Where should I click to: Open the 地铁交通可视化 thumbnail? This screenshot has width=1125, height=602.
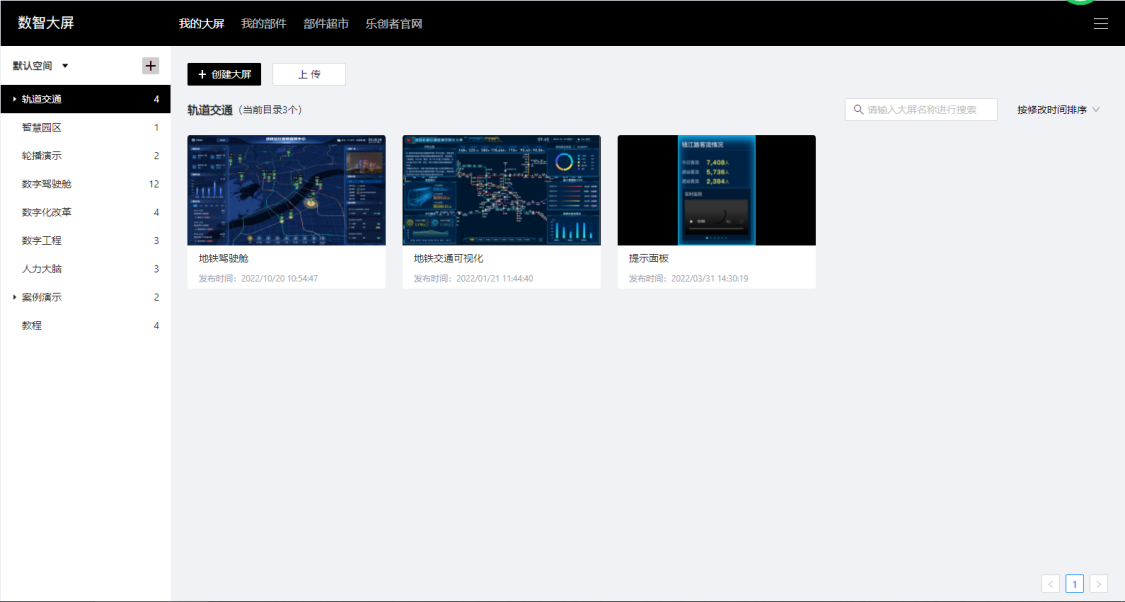[x=501, y=190]
